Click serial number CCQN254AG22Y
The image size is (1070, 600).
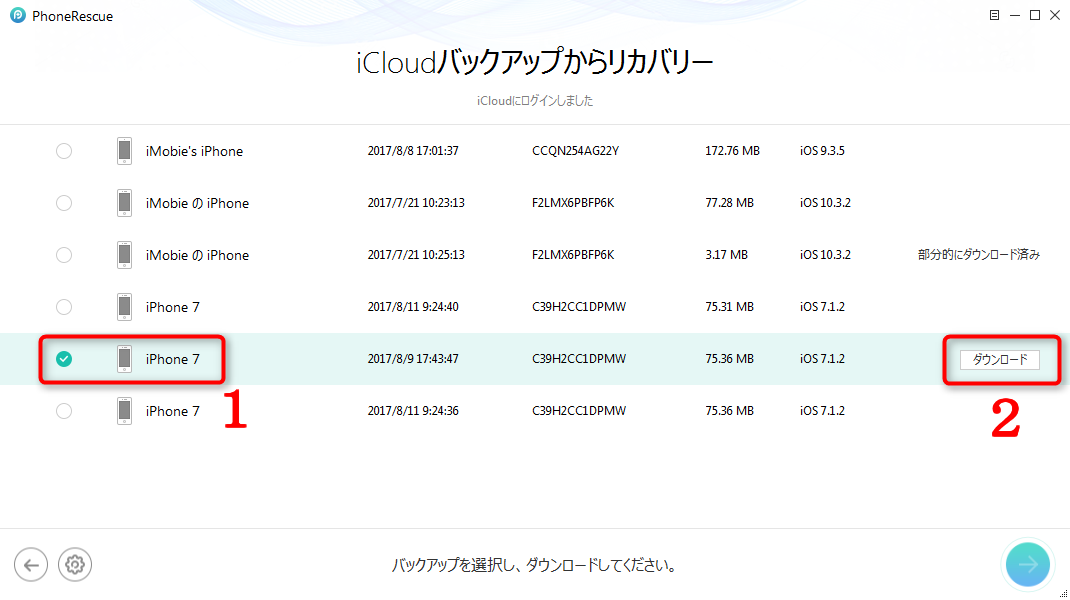coord(575,151)
